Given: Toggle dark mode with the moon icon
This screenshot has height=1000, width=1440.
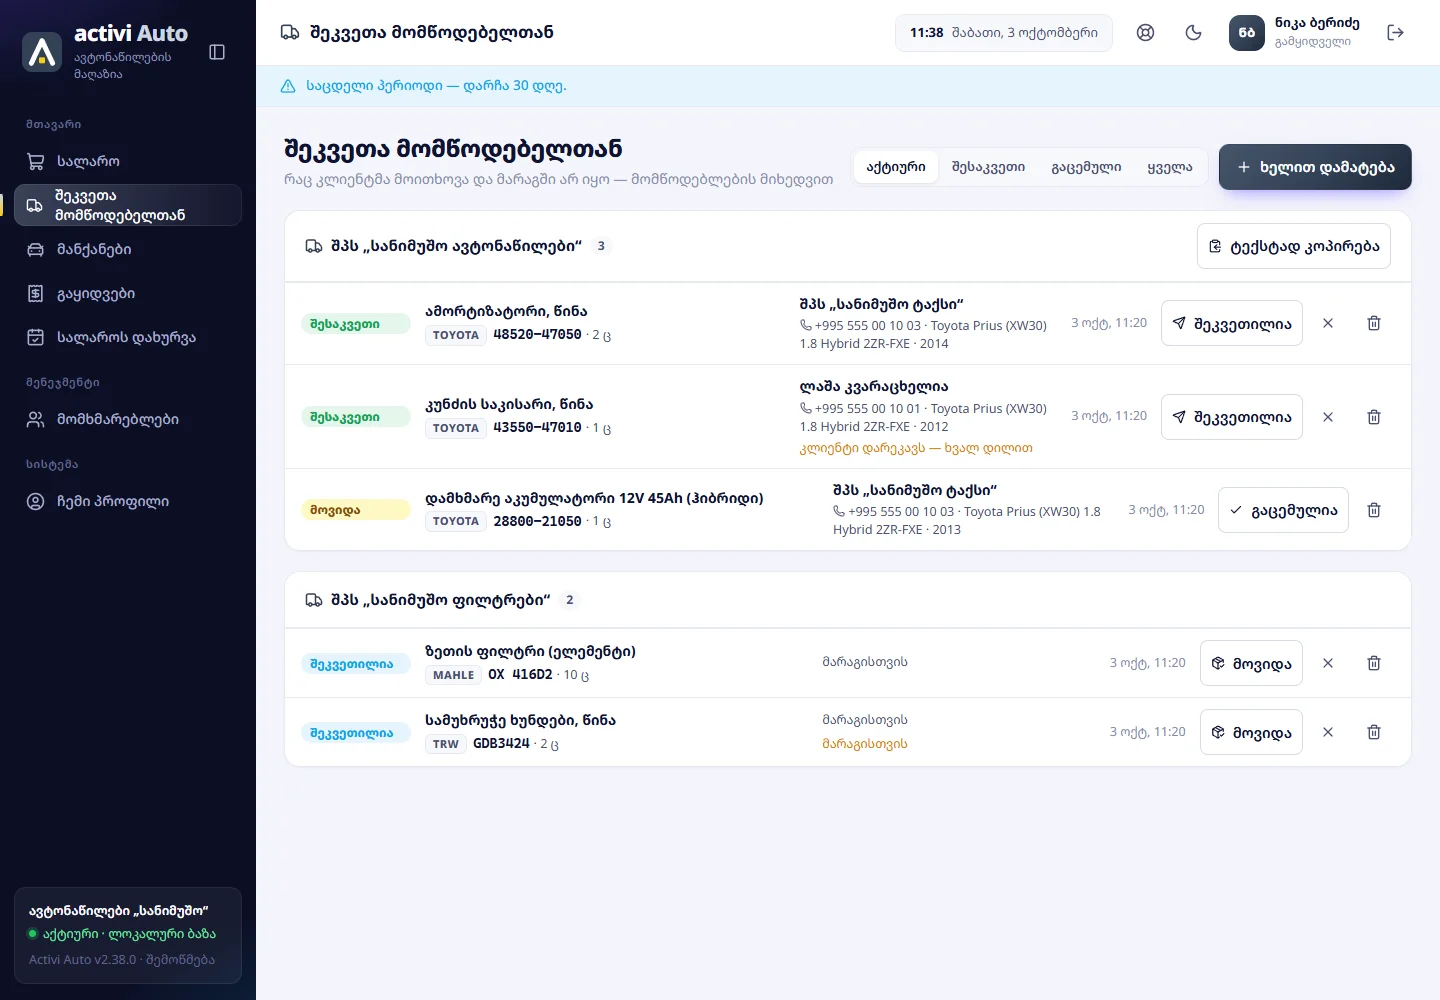Looking at the screenshot, I should 1193,33.
